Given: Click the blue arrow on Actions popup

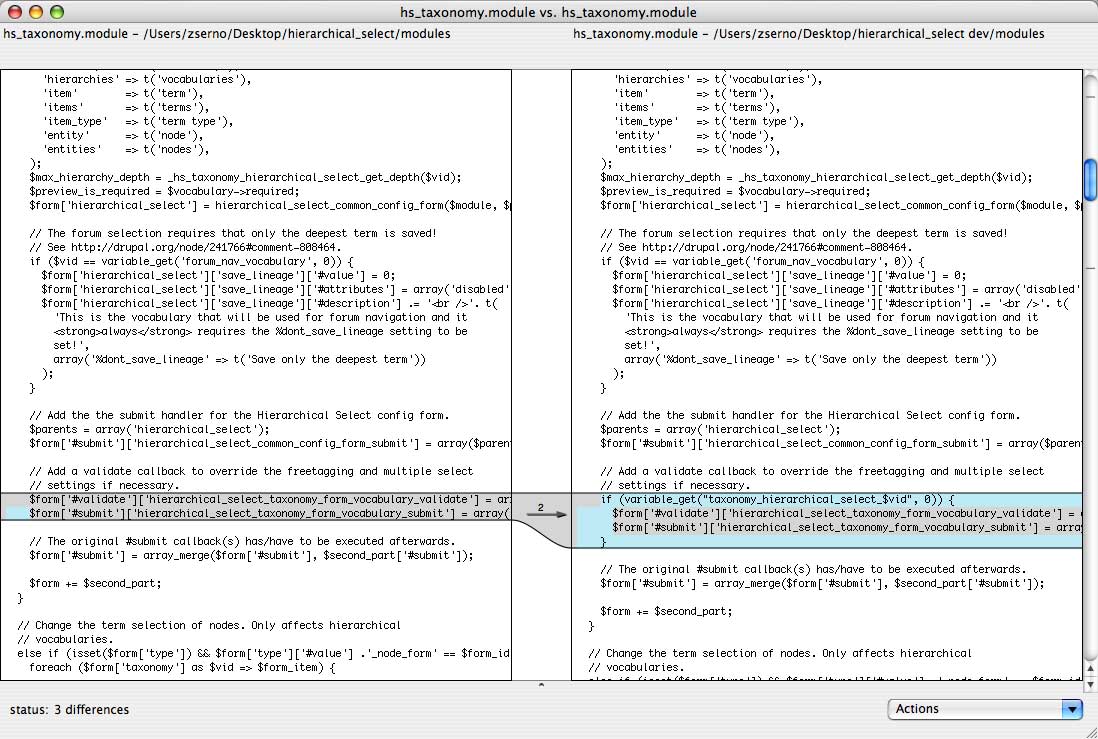Looking at the screenshot, I should (1072, 709).
